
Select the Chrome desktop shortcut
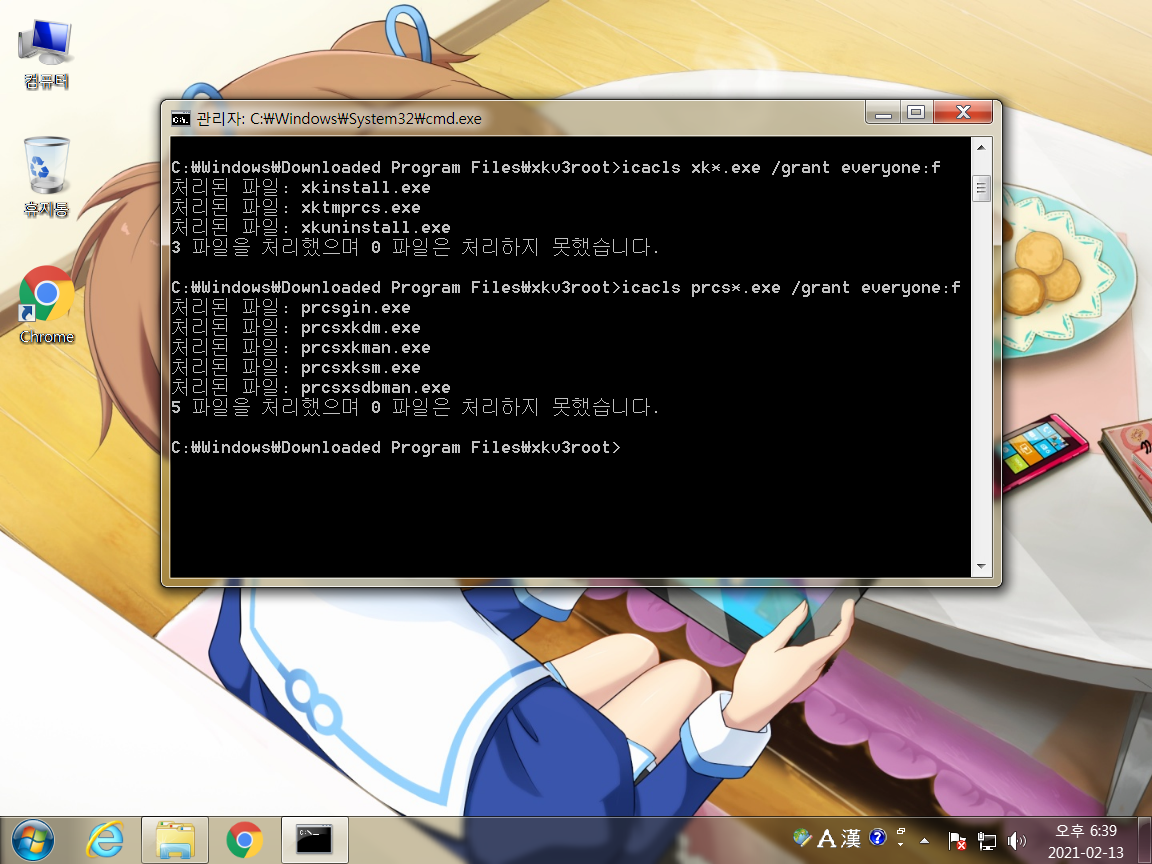46,306
